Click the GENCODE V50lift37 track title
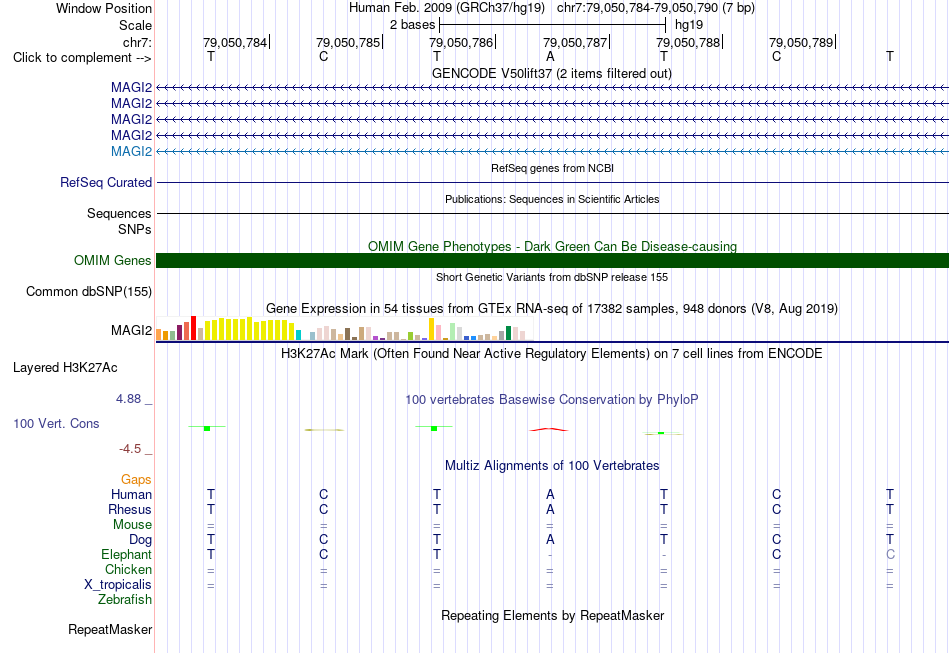Screen dimensions: 950x653 pyautogui.click(x=551, y=73)
